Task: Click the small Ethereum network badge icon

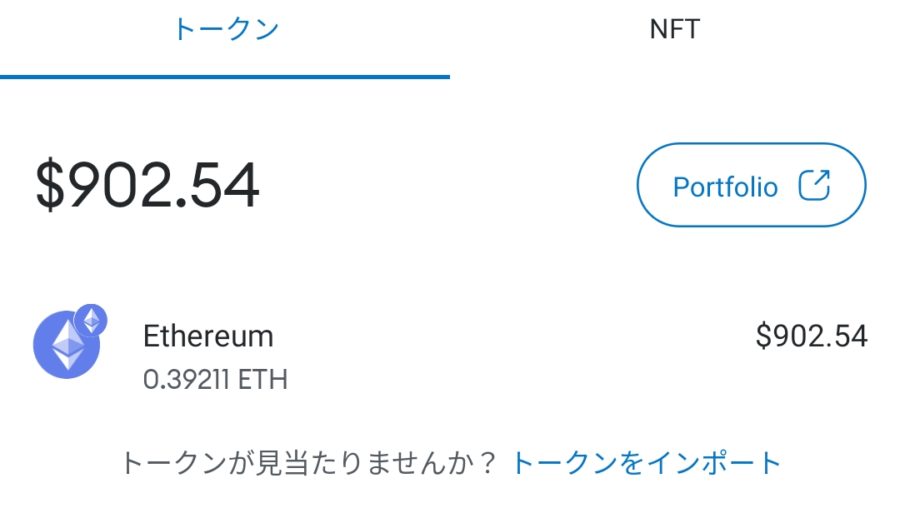Action: [92, 320]
